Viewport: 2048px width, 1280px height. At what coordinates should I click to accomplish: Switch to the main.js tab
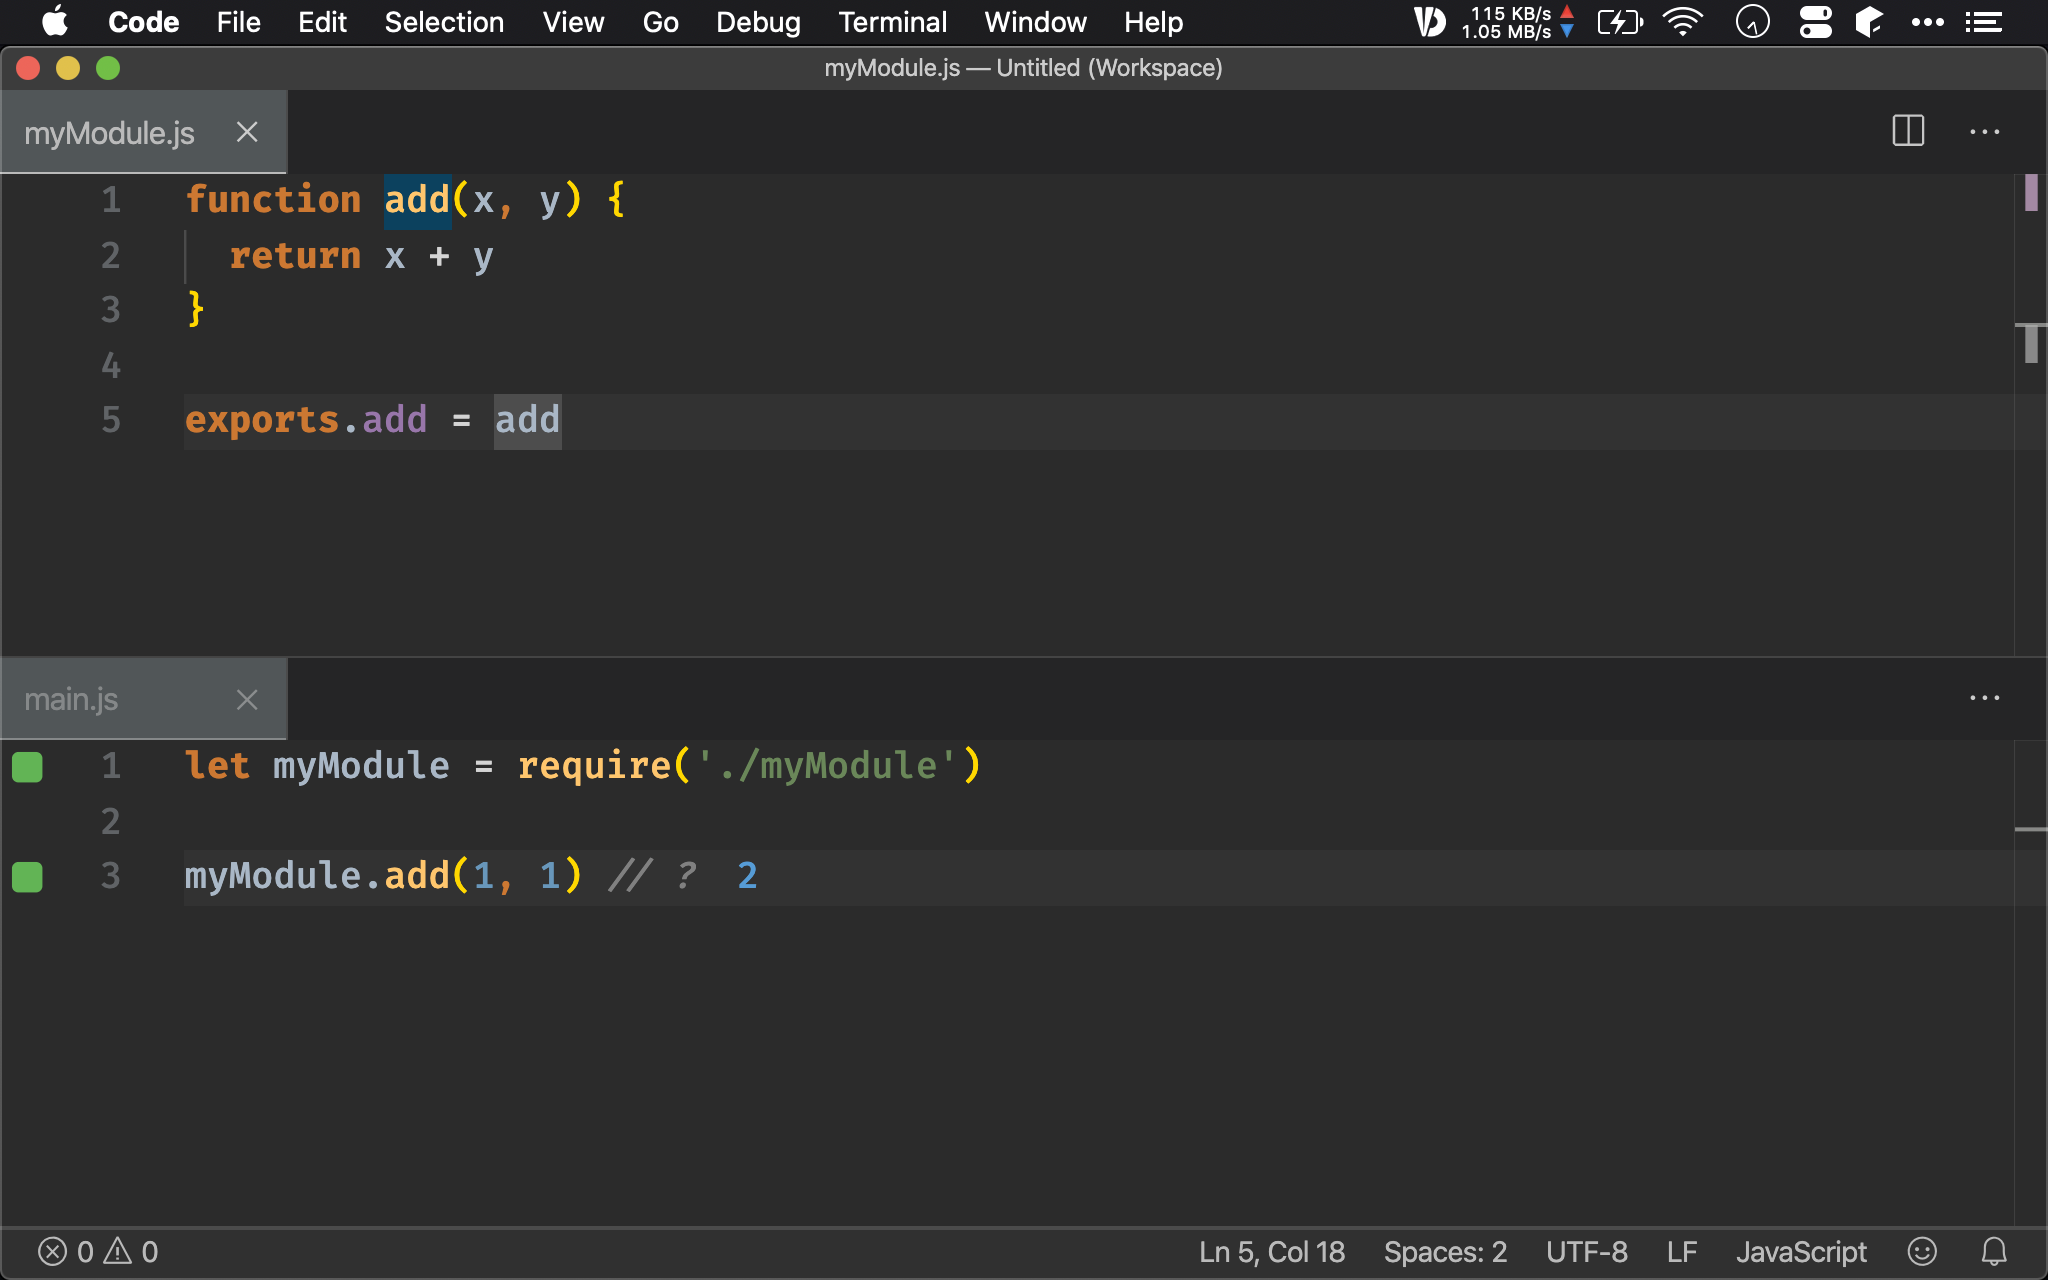[x=72, y=699]
